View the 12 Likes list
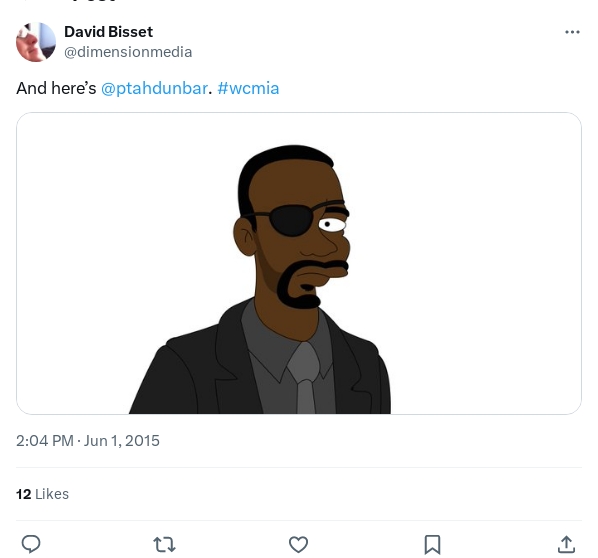 click(42, 494)
